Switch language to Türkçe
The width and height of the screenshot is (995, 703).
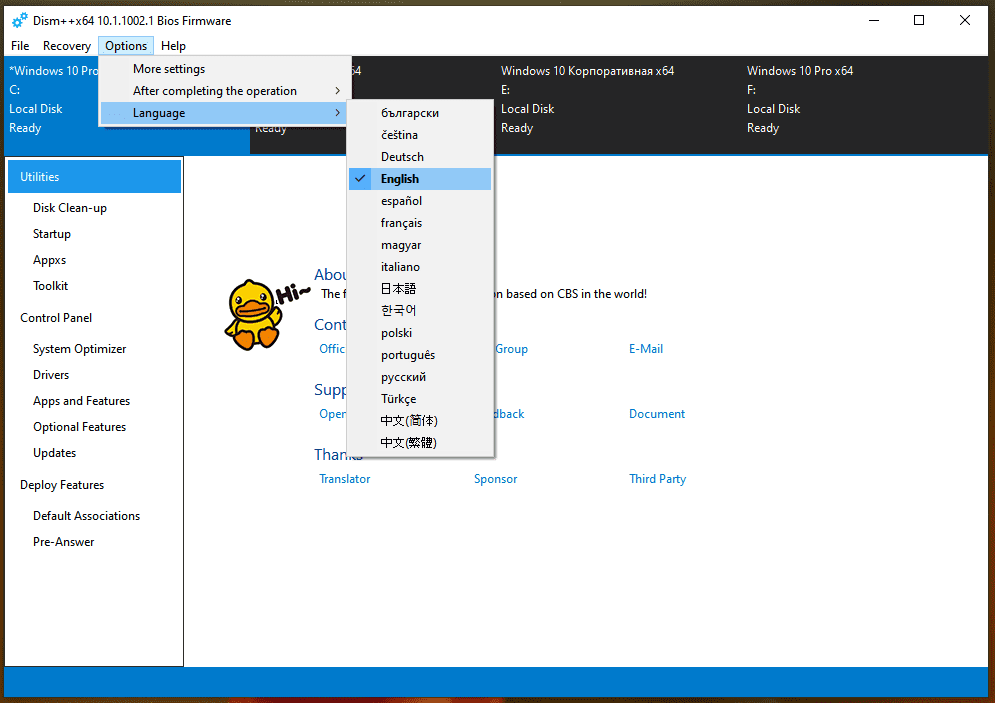pyautogui.click(x=420, y=398)
